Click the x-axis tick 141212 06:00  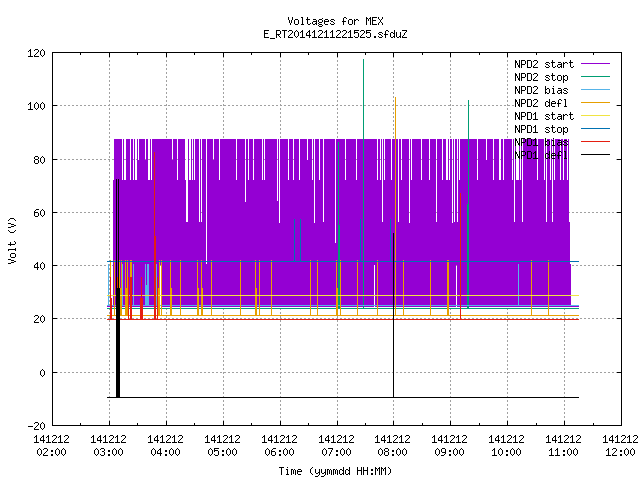(279, 446)
